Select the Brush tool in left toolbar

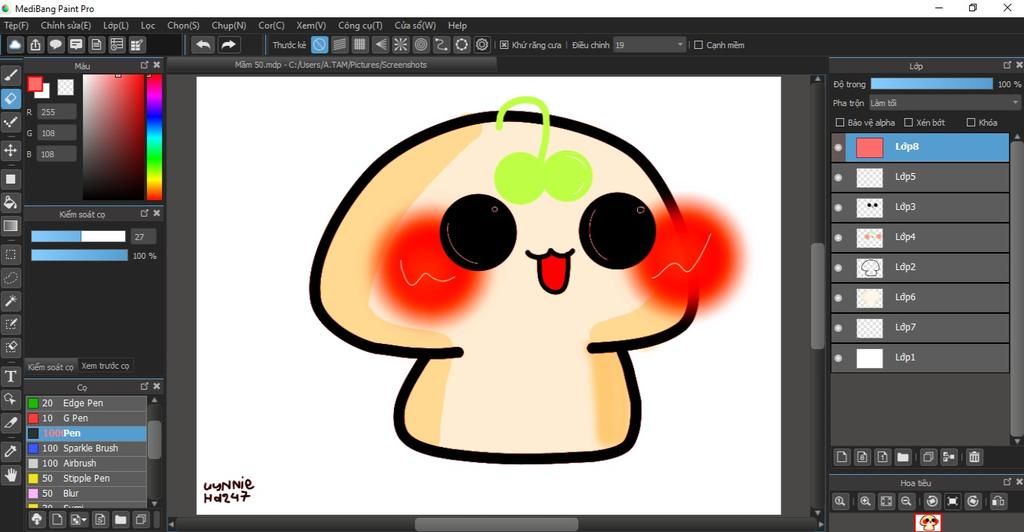point(10,75)
